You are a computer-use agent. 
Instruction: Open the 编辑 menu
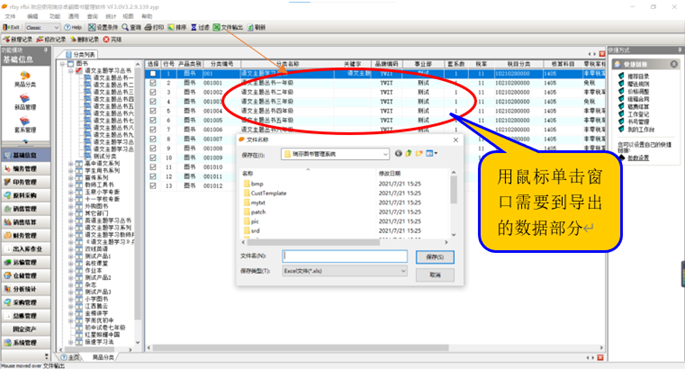click(x=33, y=16)
